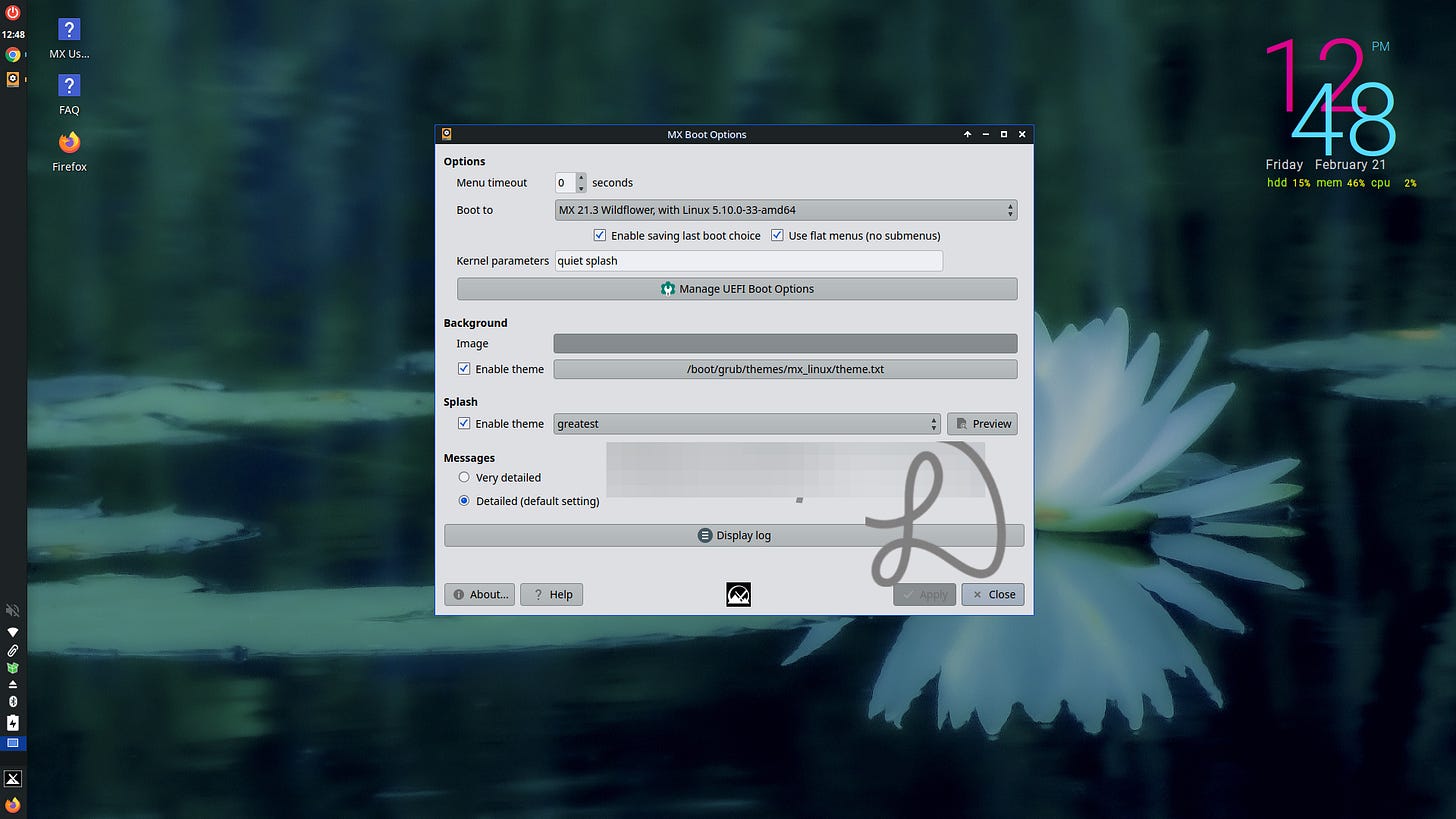
Task: Open the MX start menu icon
Action: 13,778
